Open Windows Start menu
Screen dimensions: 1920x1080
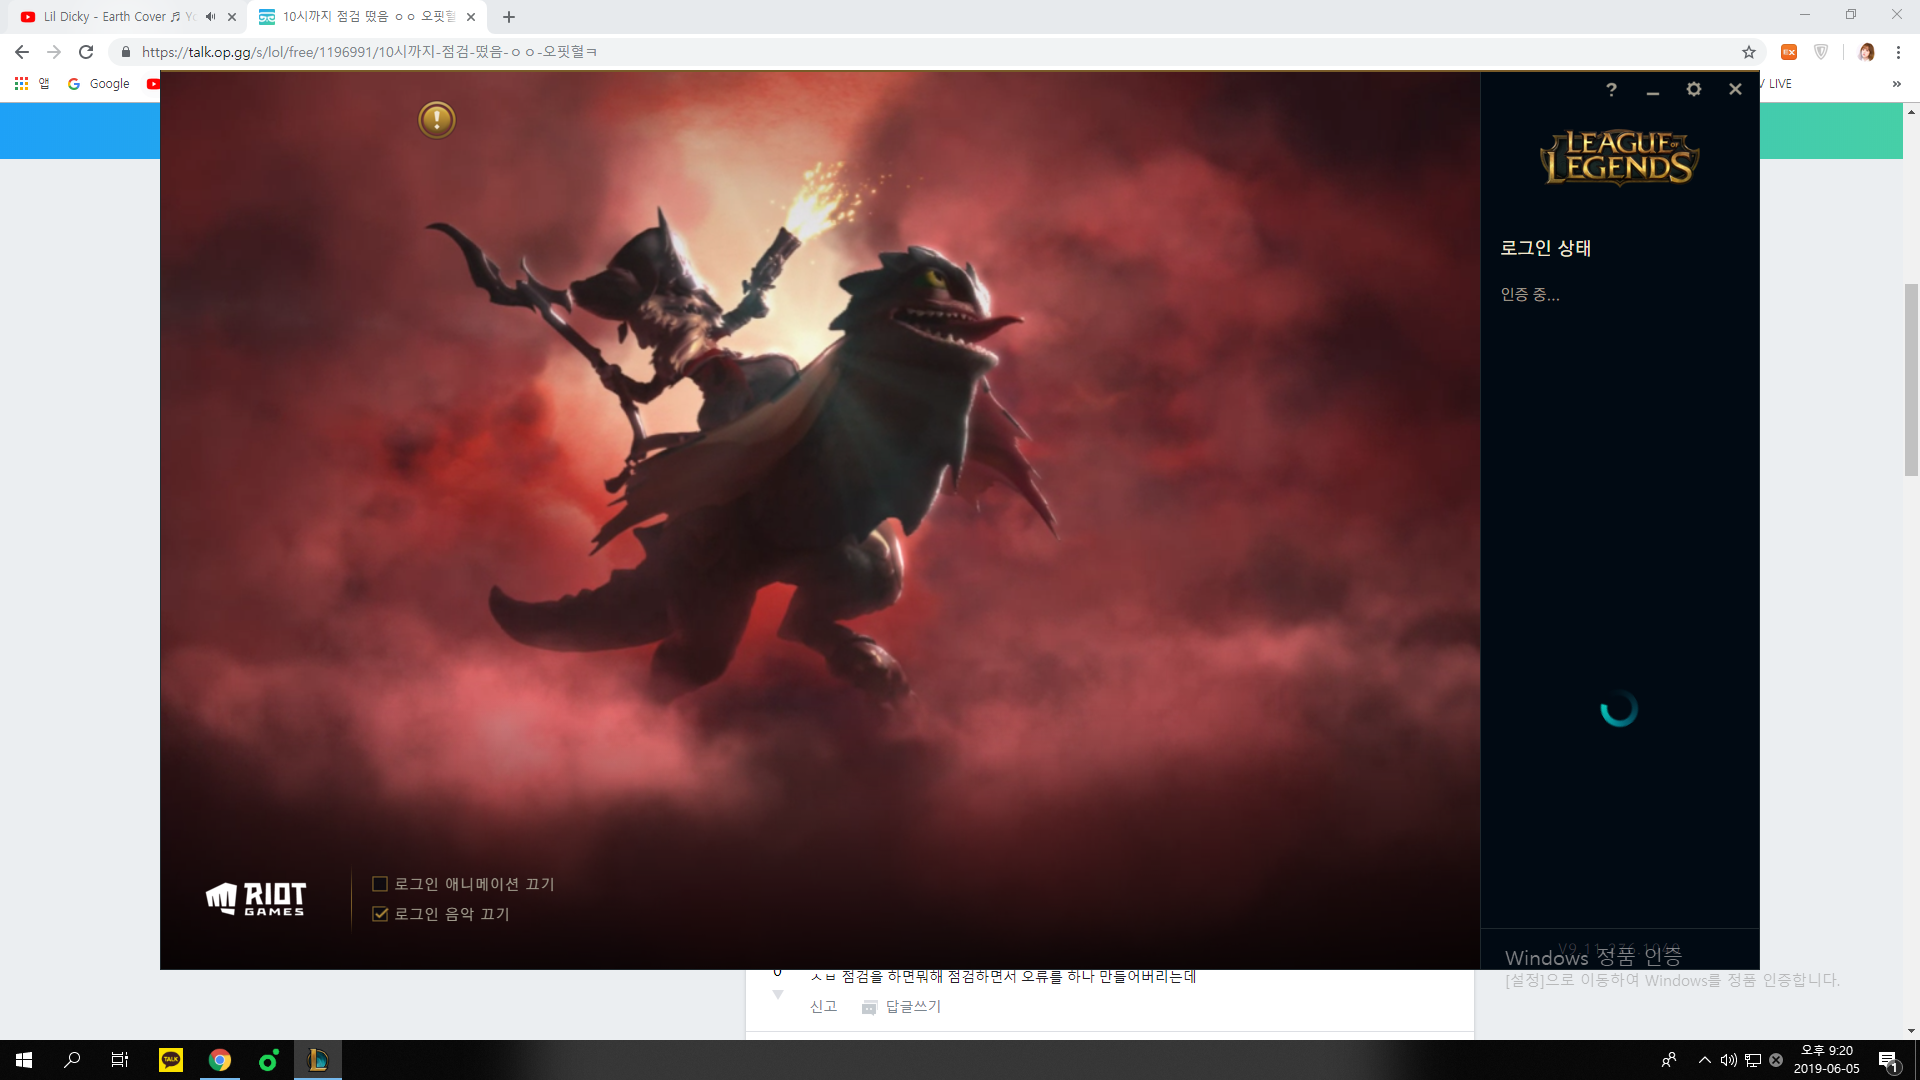[24, 1060]
